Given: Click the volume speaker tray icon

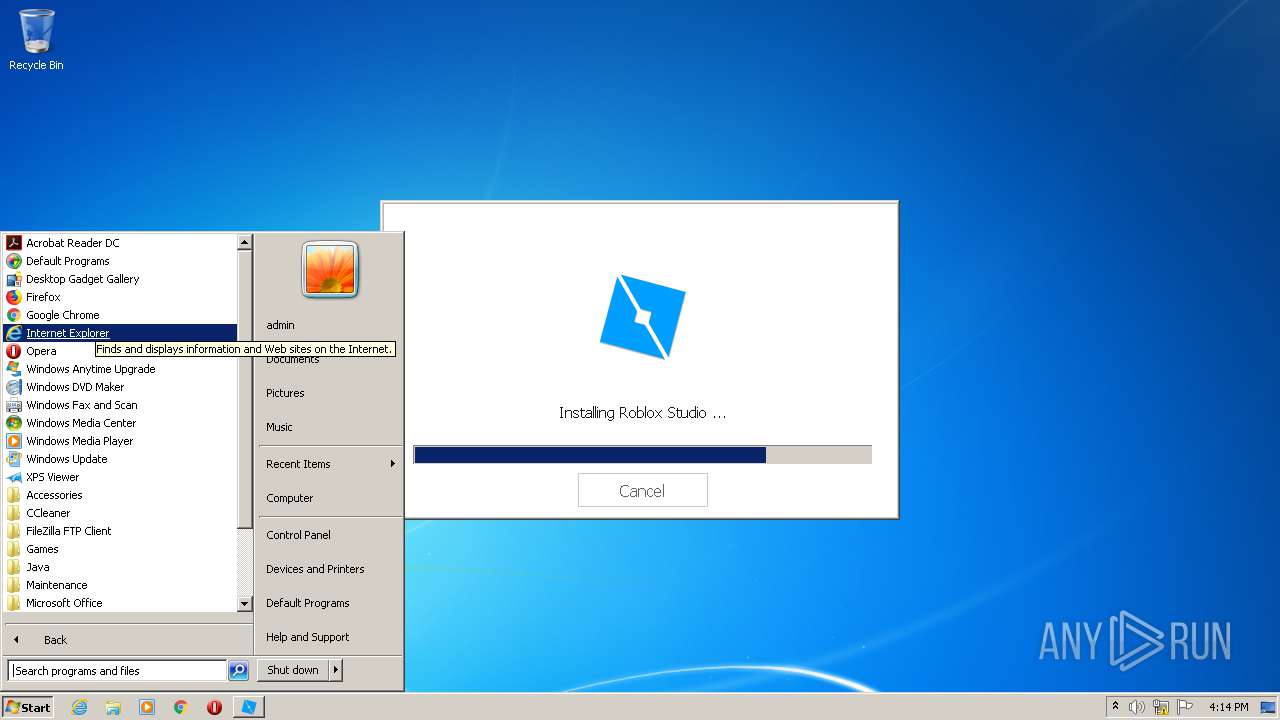Looking at the screenshot, I should (1137, 707).
